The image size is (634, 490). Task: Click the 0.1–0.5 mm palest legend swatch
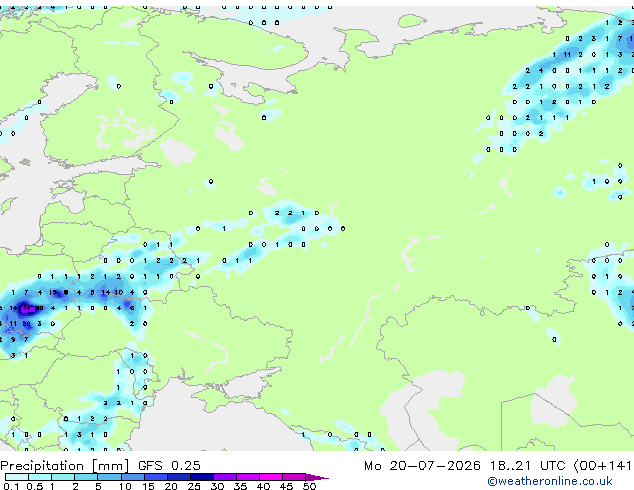click(x=17, y=477)
